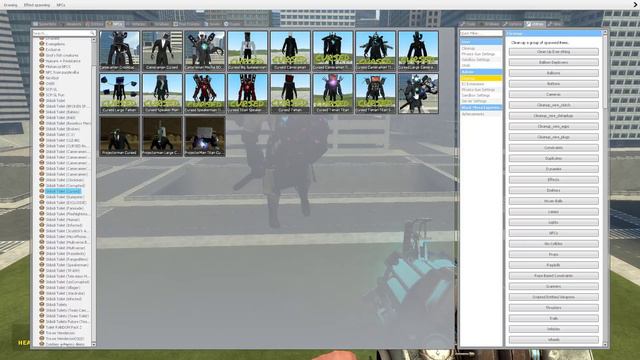
Task: Click the Buttons cleanup button
Action: coord(553,84)
